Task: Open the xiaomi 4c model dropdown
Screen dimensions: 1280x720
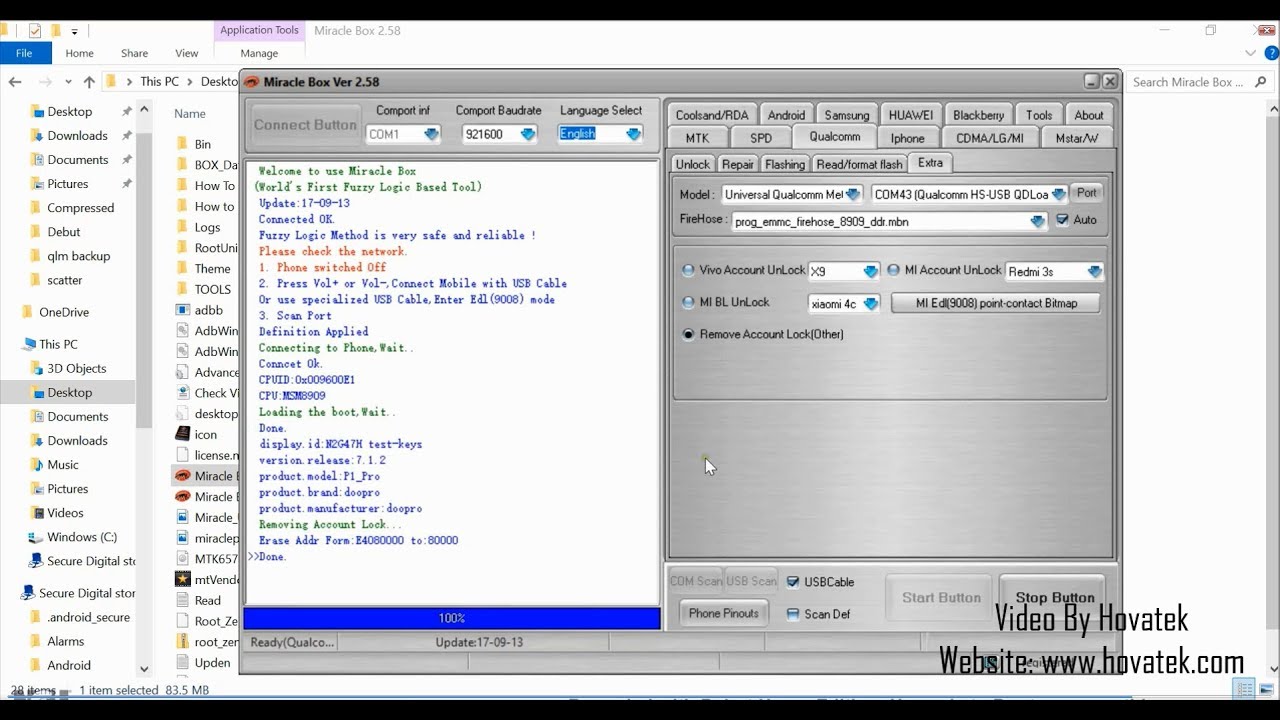Action: pos(870,304)
